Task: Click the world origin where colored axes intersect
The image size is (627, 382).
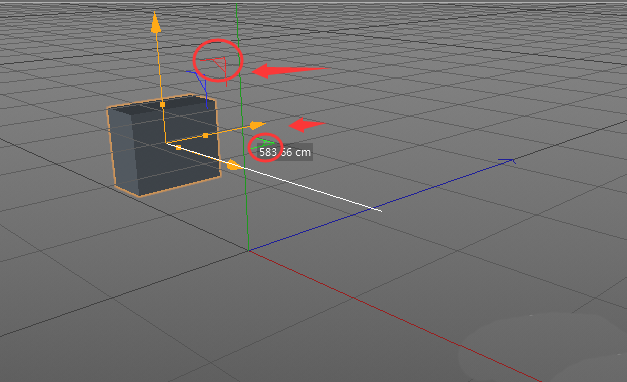Action: (248, 251)
